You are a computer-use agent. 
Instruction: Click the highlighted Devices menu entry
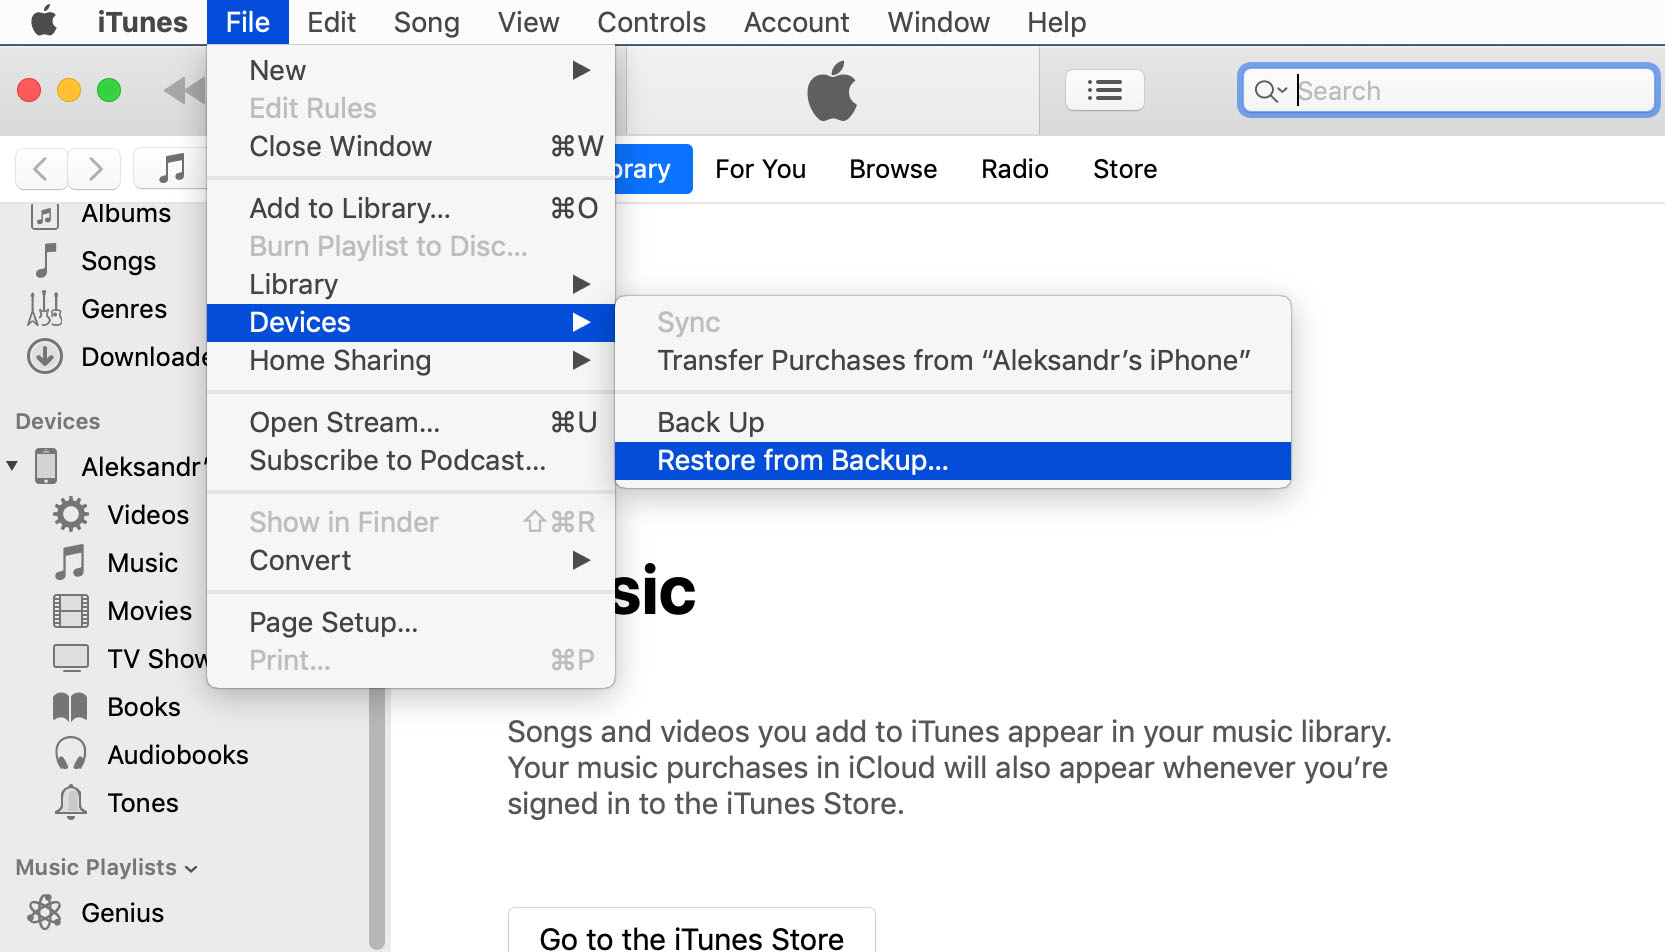(411, 322)
